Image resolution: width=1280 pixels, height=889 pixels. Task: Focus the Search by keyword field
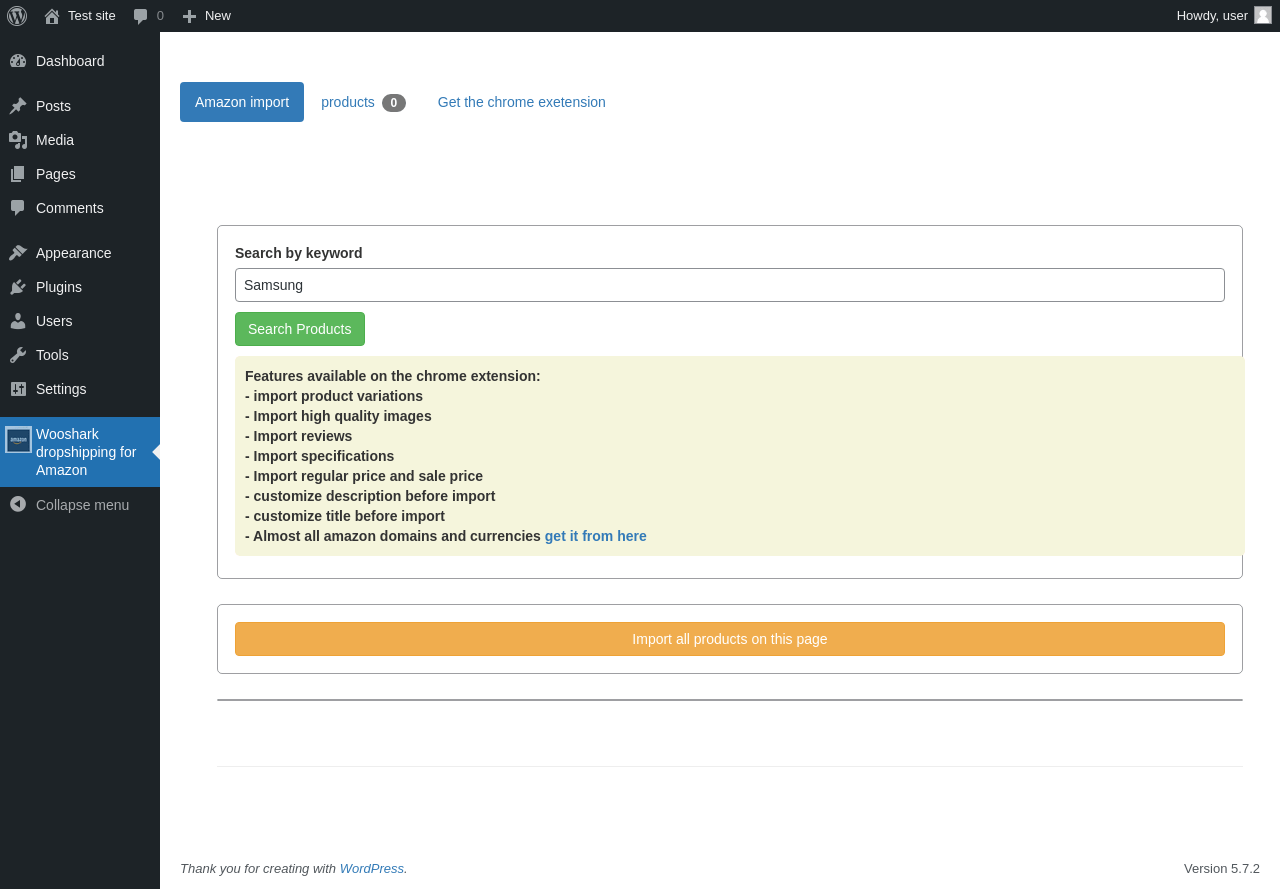pos(730,285)
